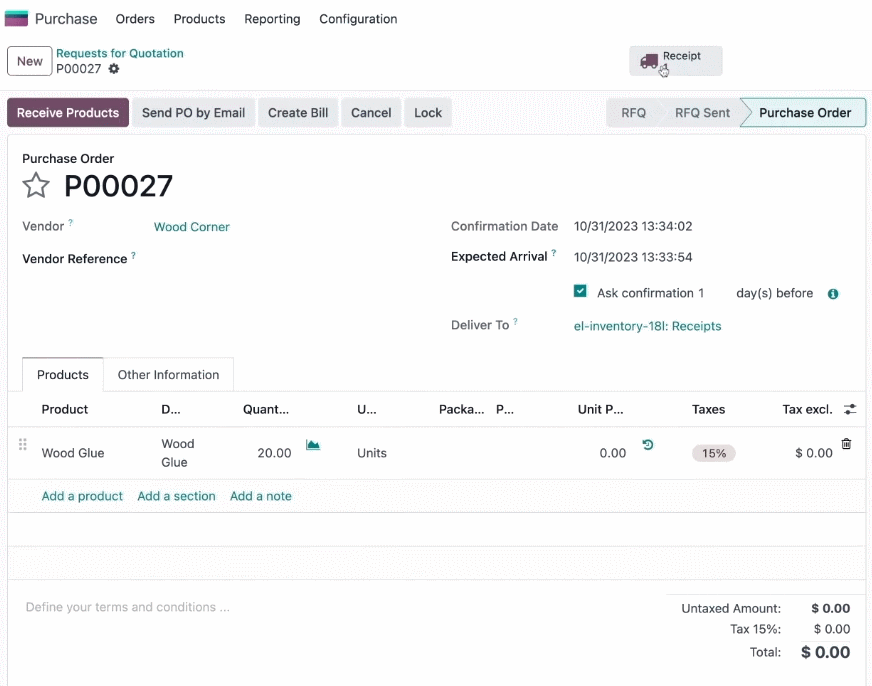Open the Reporting menu
The height and width of the screenshot is (686, 872).
[272, 19]
